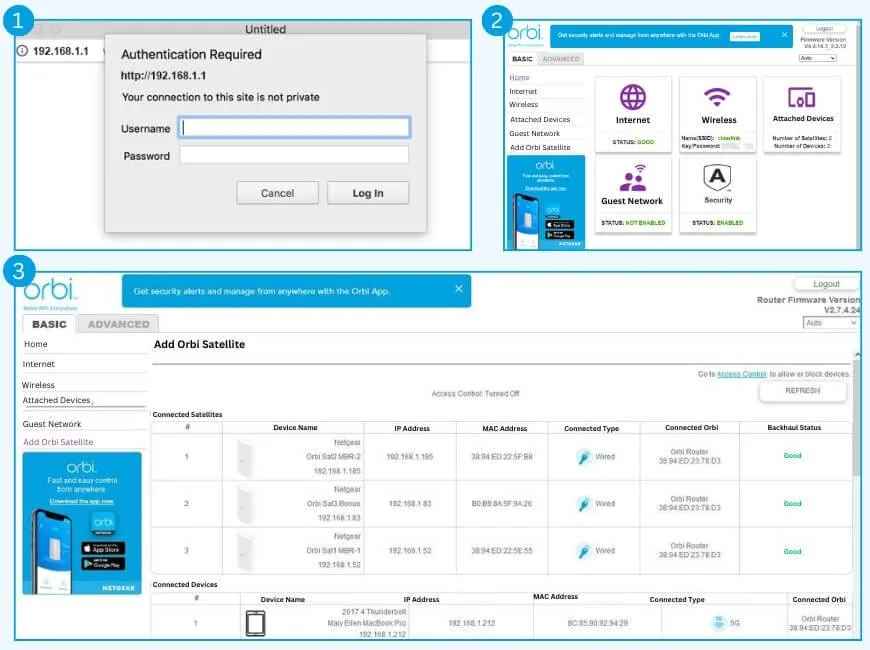Click wired icon in Orbi Sat1 MBR-1 row
The width and height of the screenshot is (870, 650).
click(x=583, y=551)
